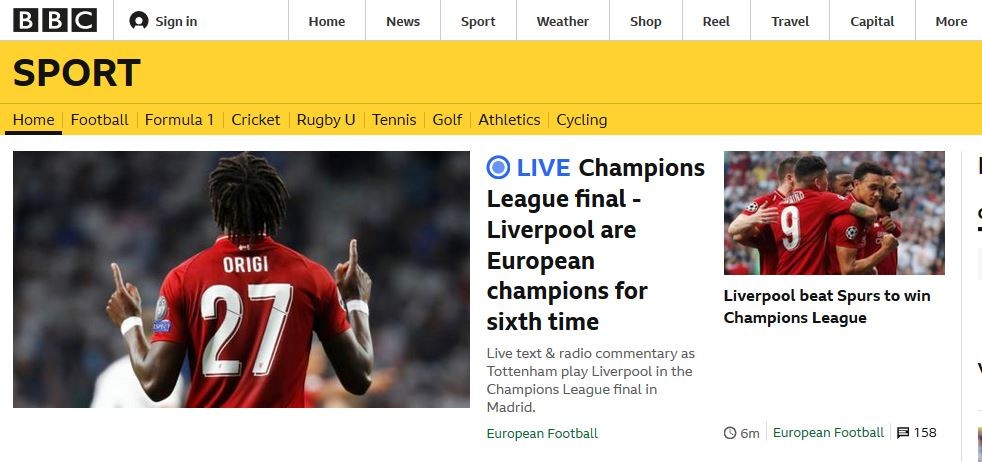The width and height of the screenshot is (982, 462).
Task: Open the LIVE Champions League final headline
Action: pos(596,244)
